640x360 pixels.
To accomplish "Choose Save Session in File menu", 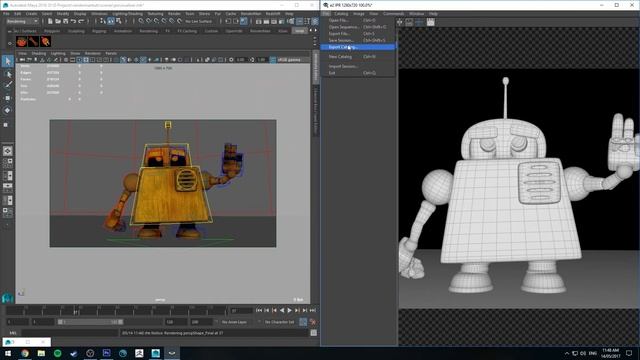I will (x=357, y=40).
